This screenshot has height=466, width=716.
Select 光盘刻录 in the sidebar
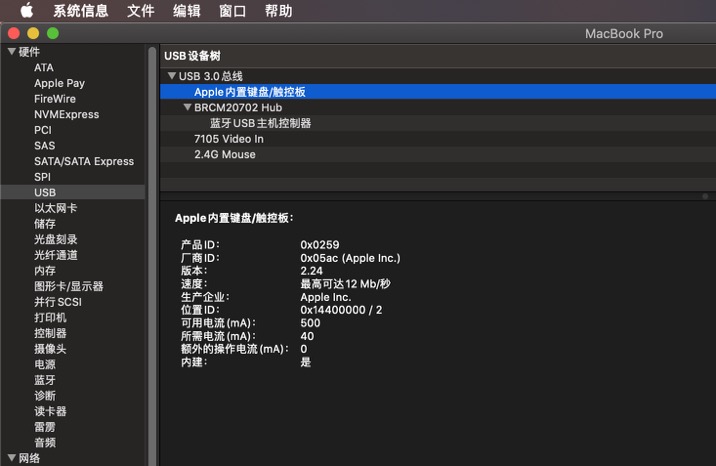56,239
